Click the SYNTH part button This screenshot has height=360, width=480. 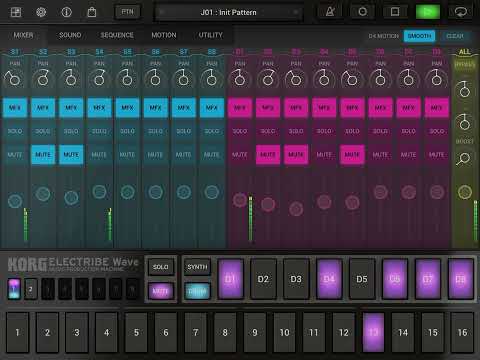point(197,267)
